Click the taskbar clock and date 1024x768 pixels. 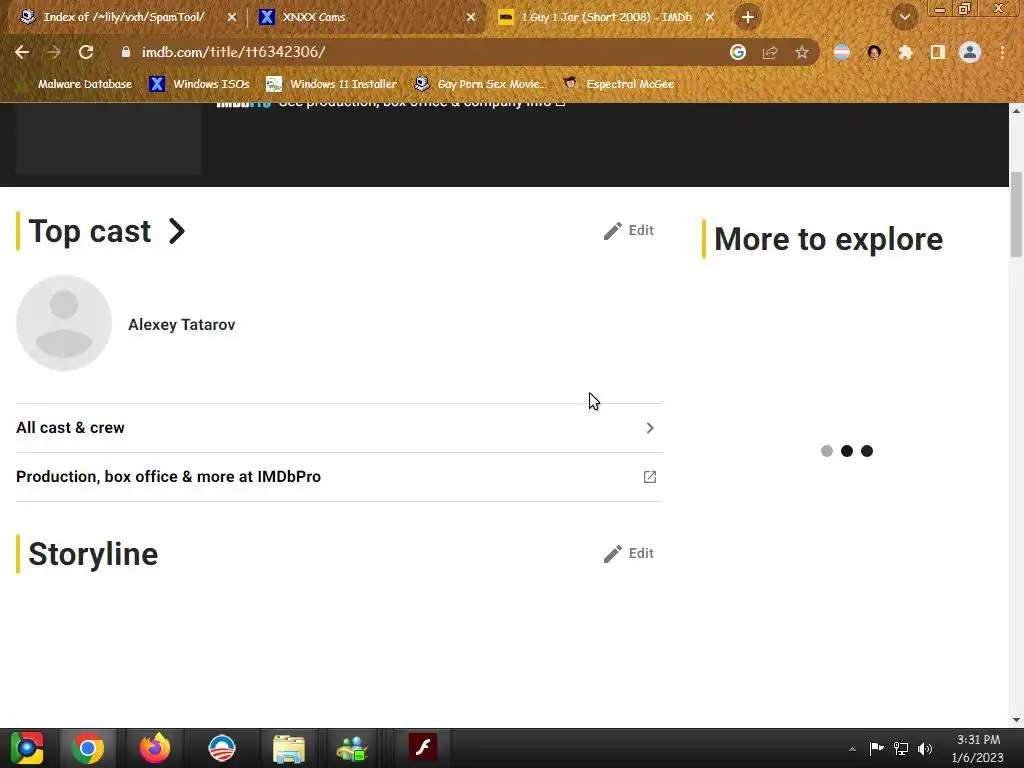click(978, 748)
